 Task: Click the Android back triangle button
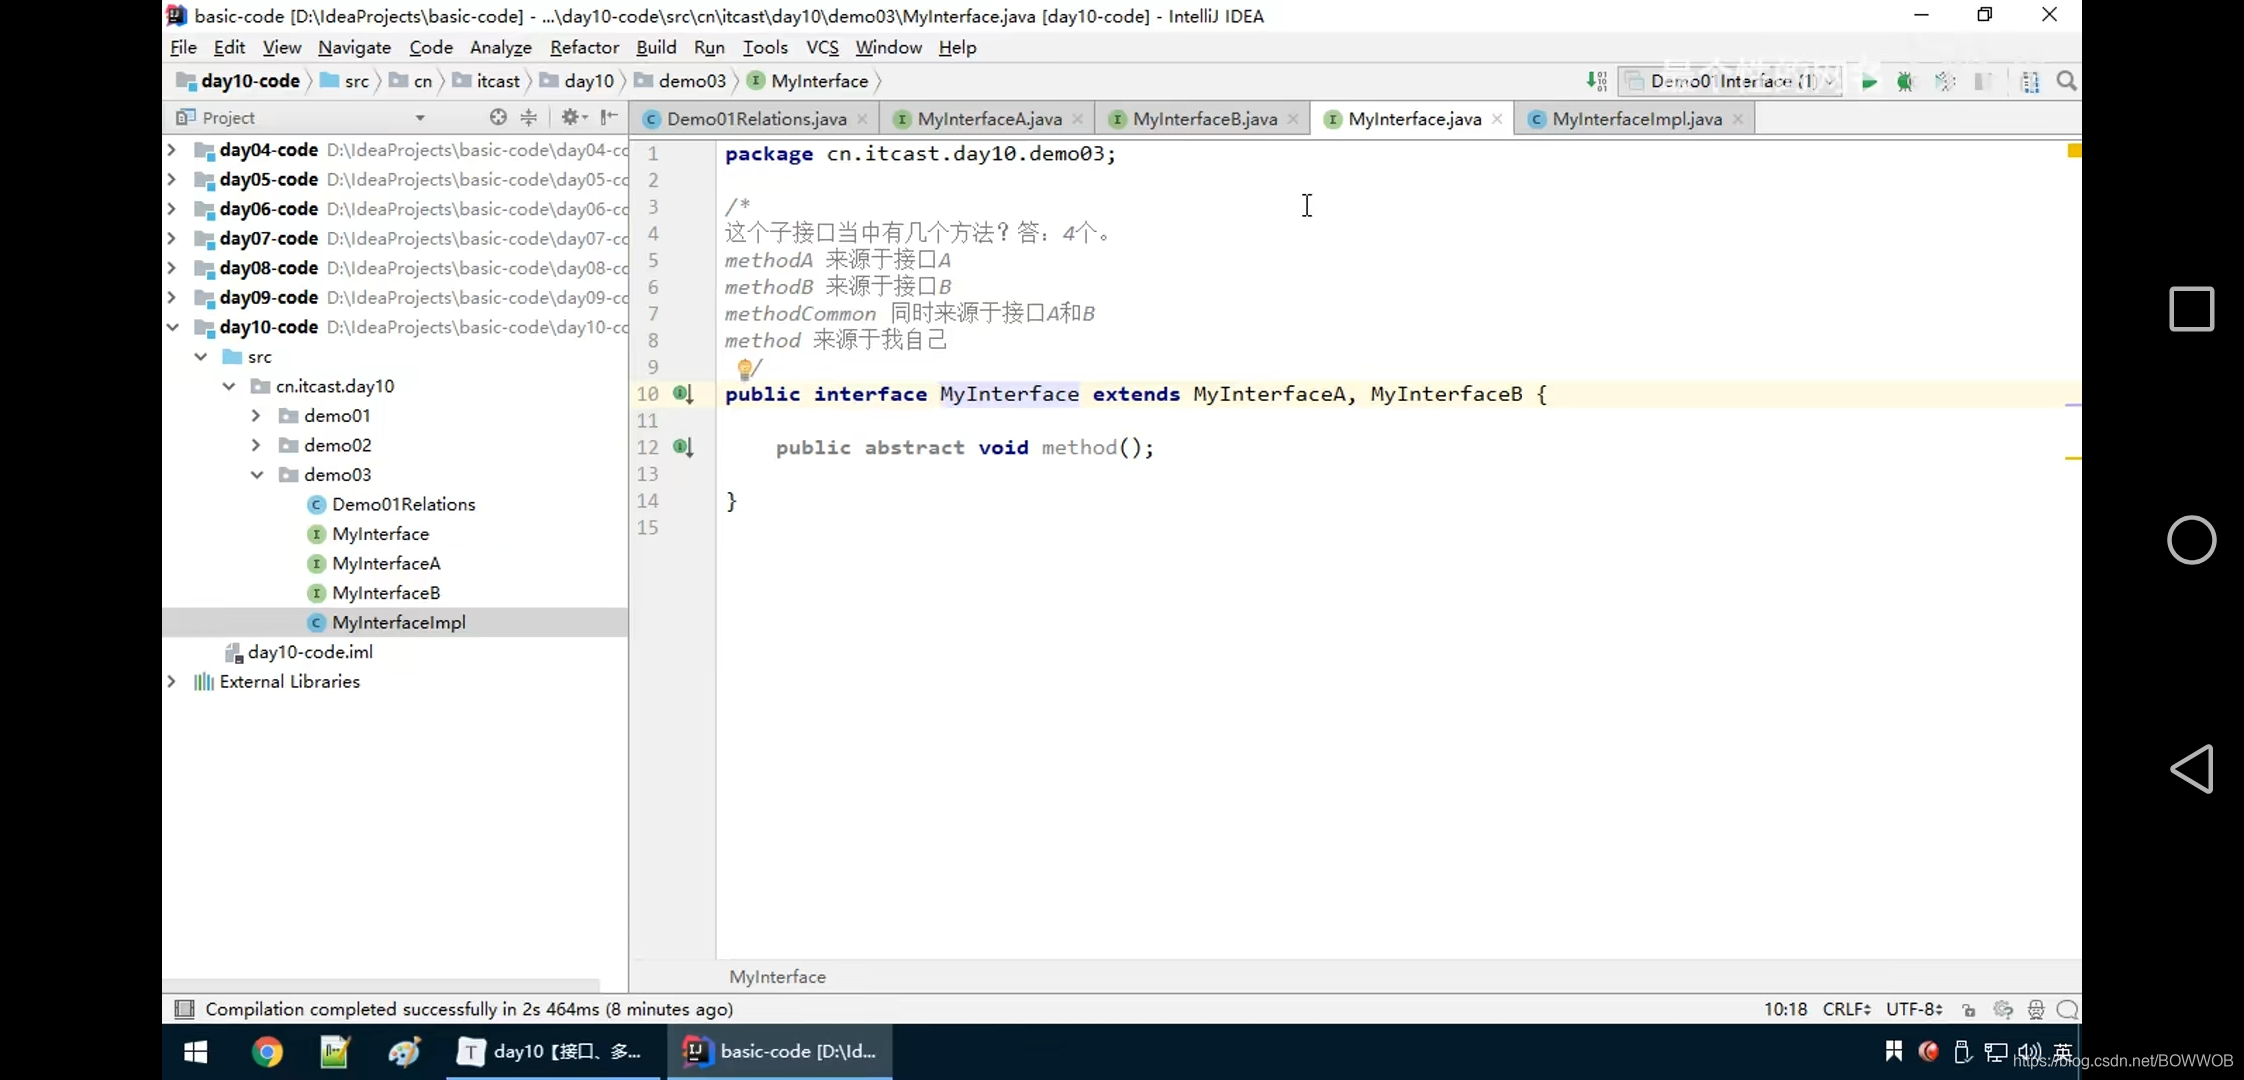point(2192,770)
